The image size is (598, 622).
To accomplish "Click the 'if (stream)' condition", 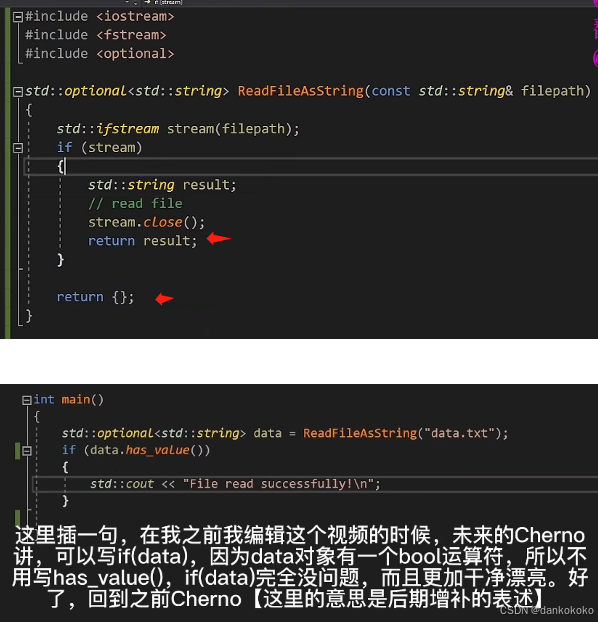I will click(99, 148).
